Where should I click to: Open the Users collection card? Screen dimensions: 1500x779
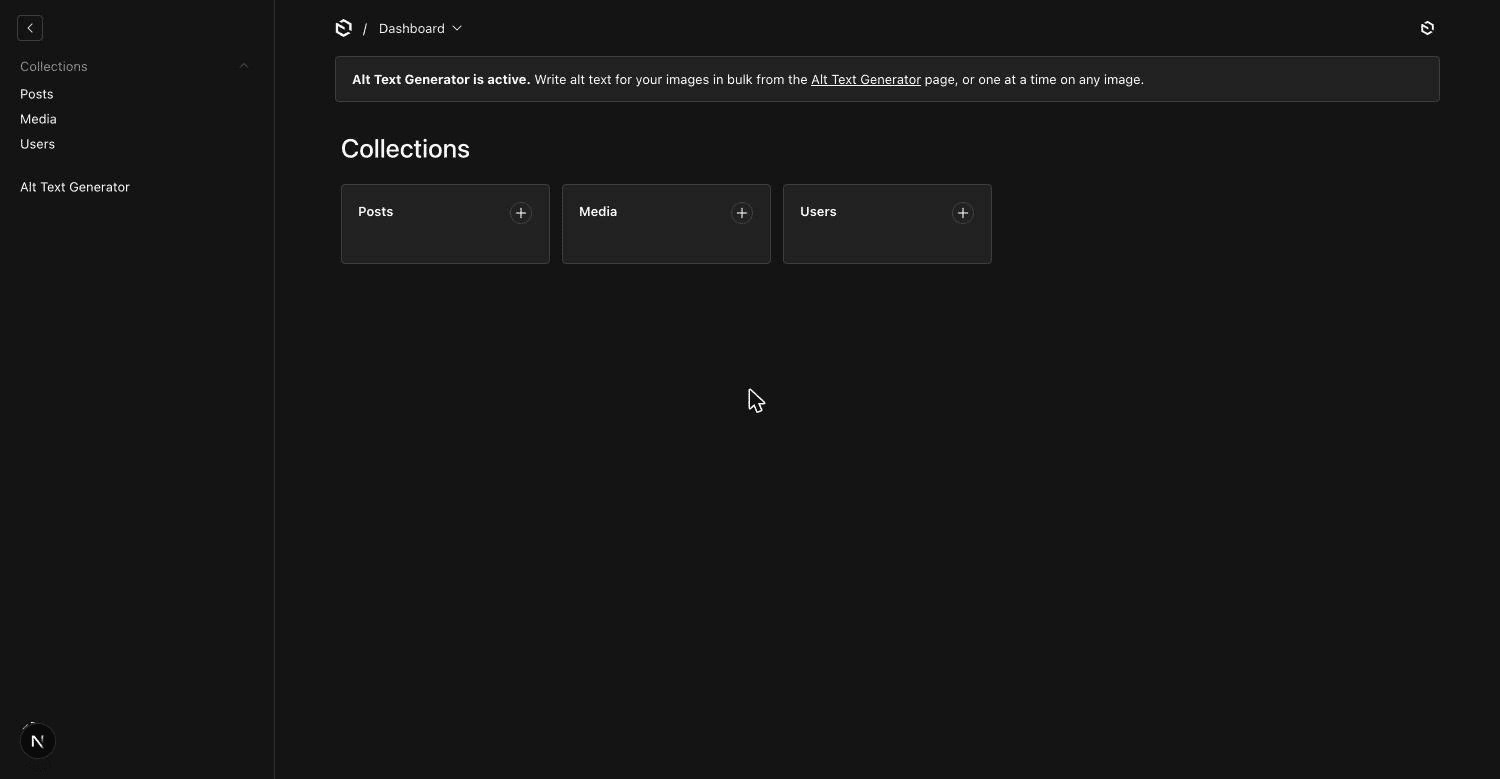887,224
